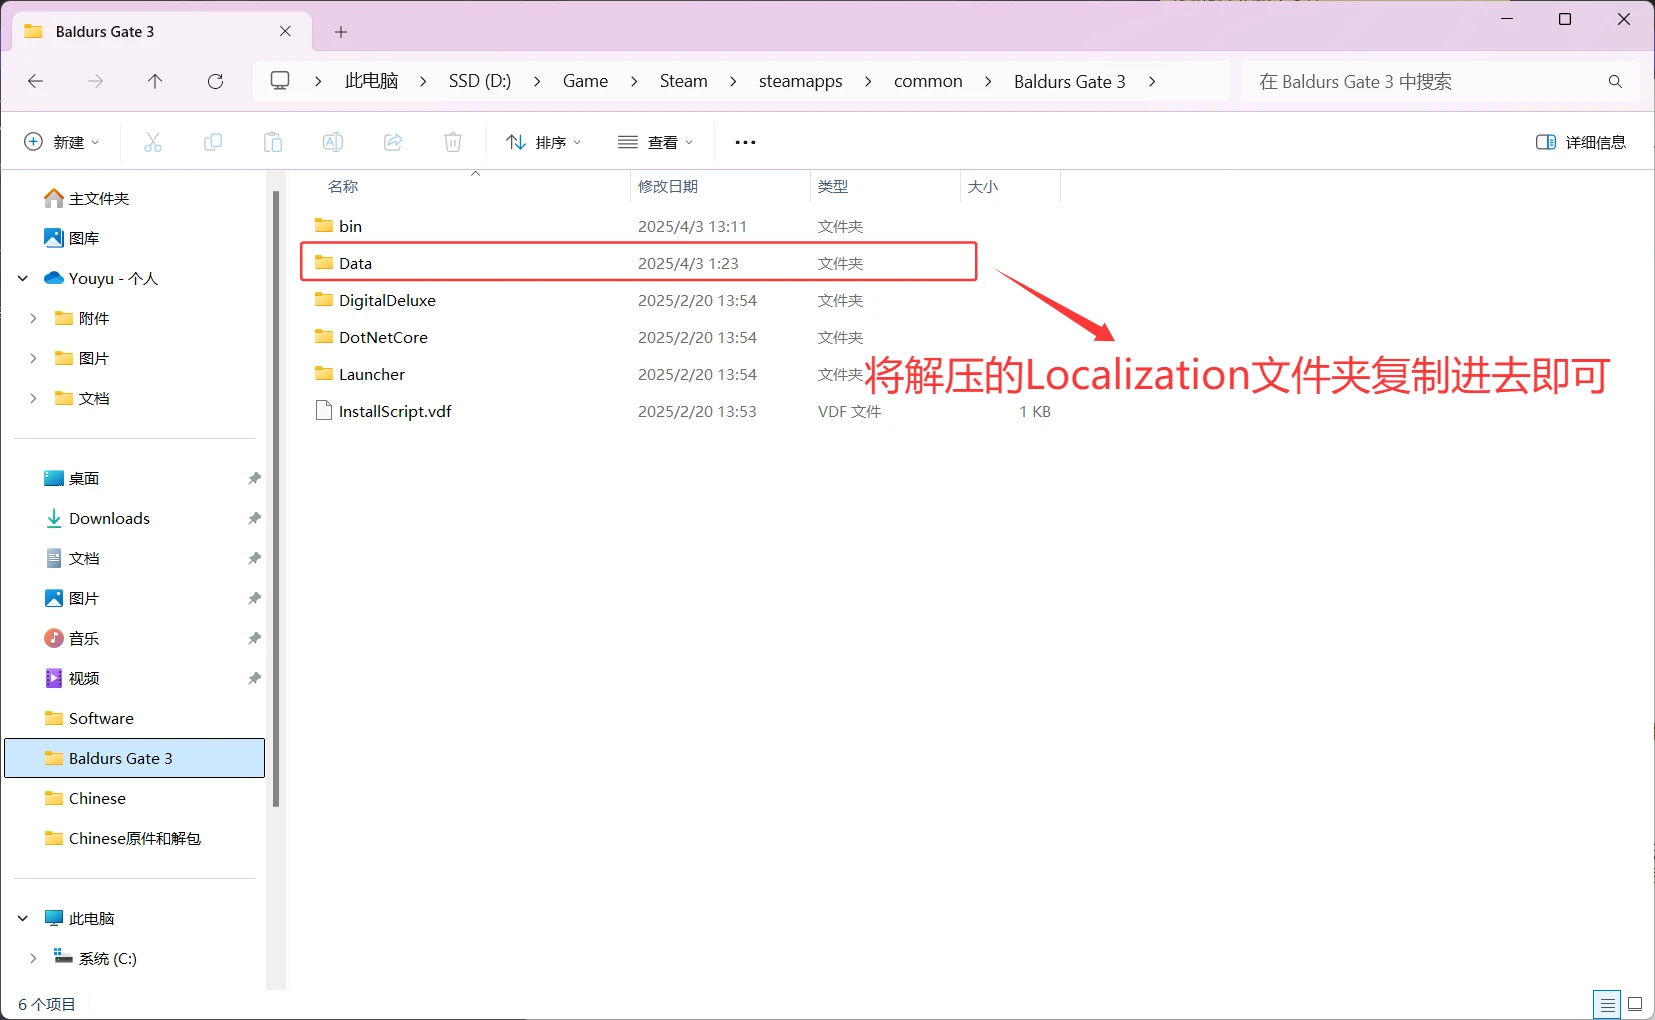1655x1020 pixels.
Task: Click the Copy icon in toolbar
Action: pyautogui.click(x=213, y=142)
